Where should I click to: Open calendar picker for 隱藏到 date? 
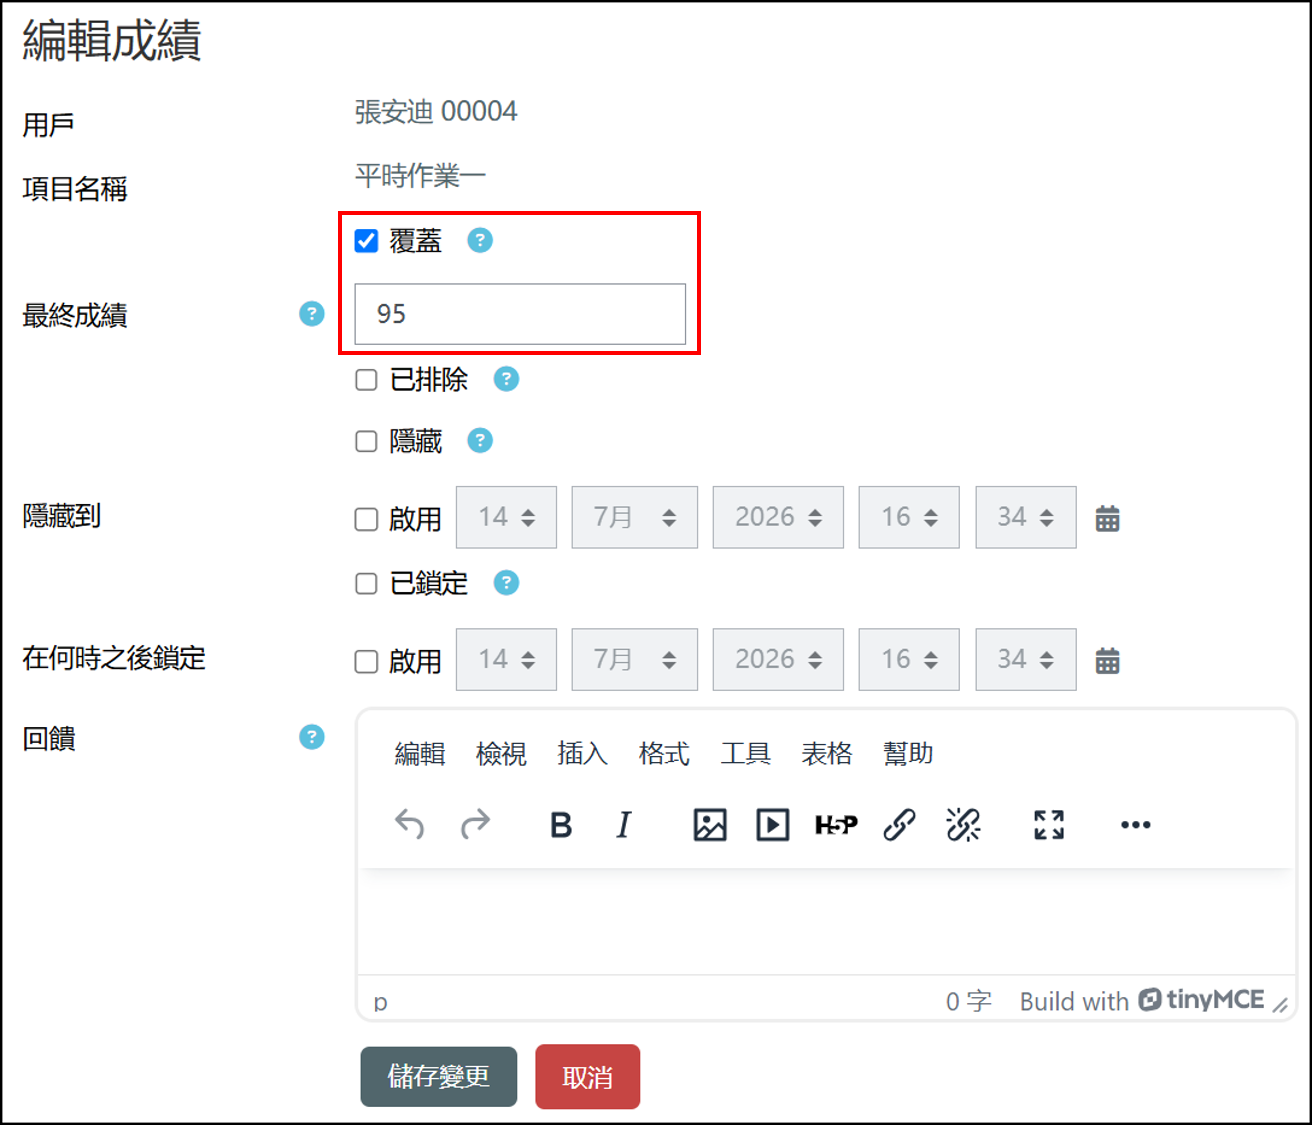[1107, 519]
